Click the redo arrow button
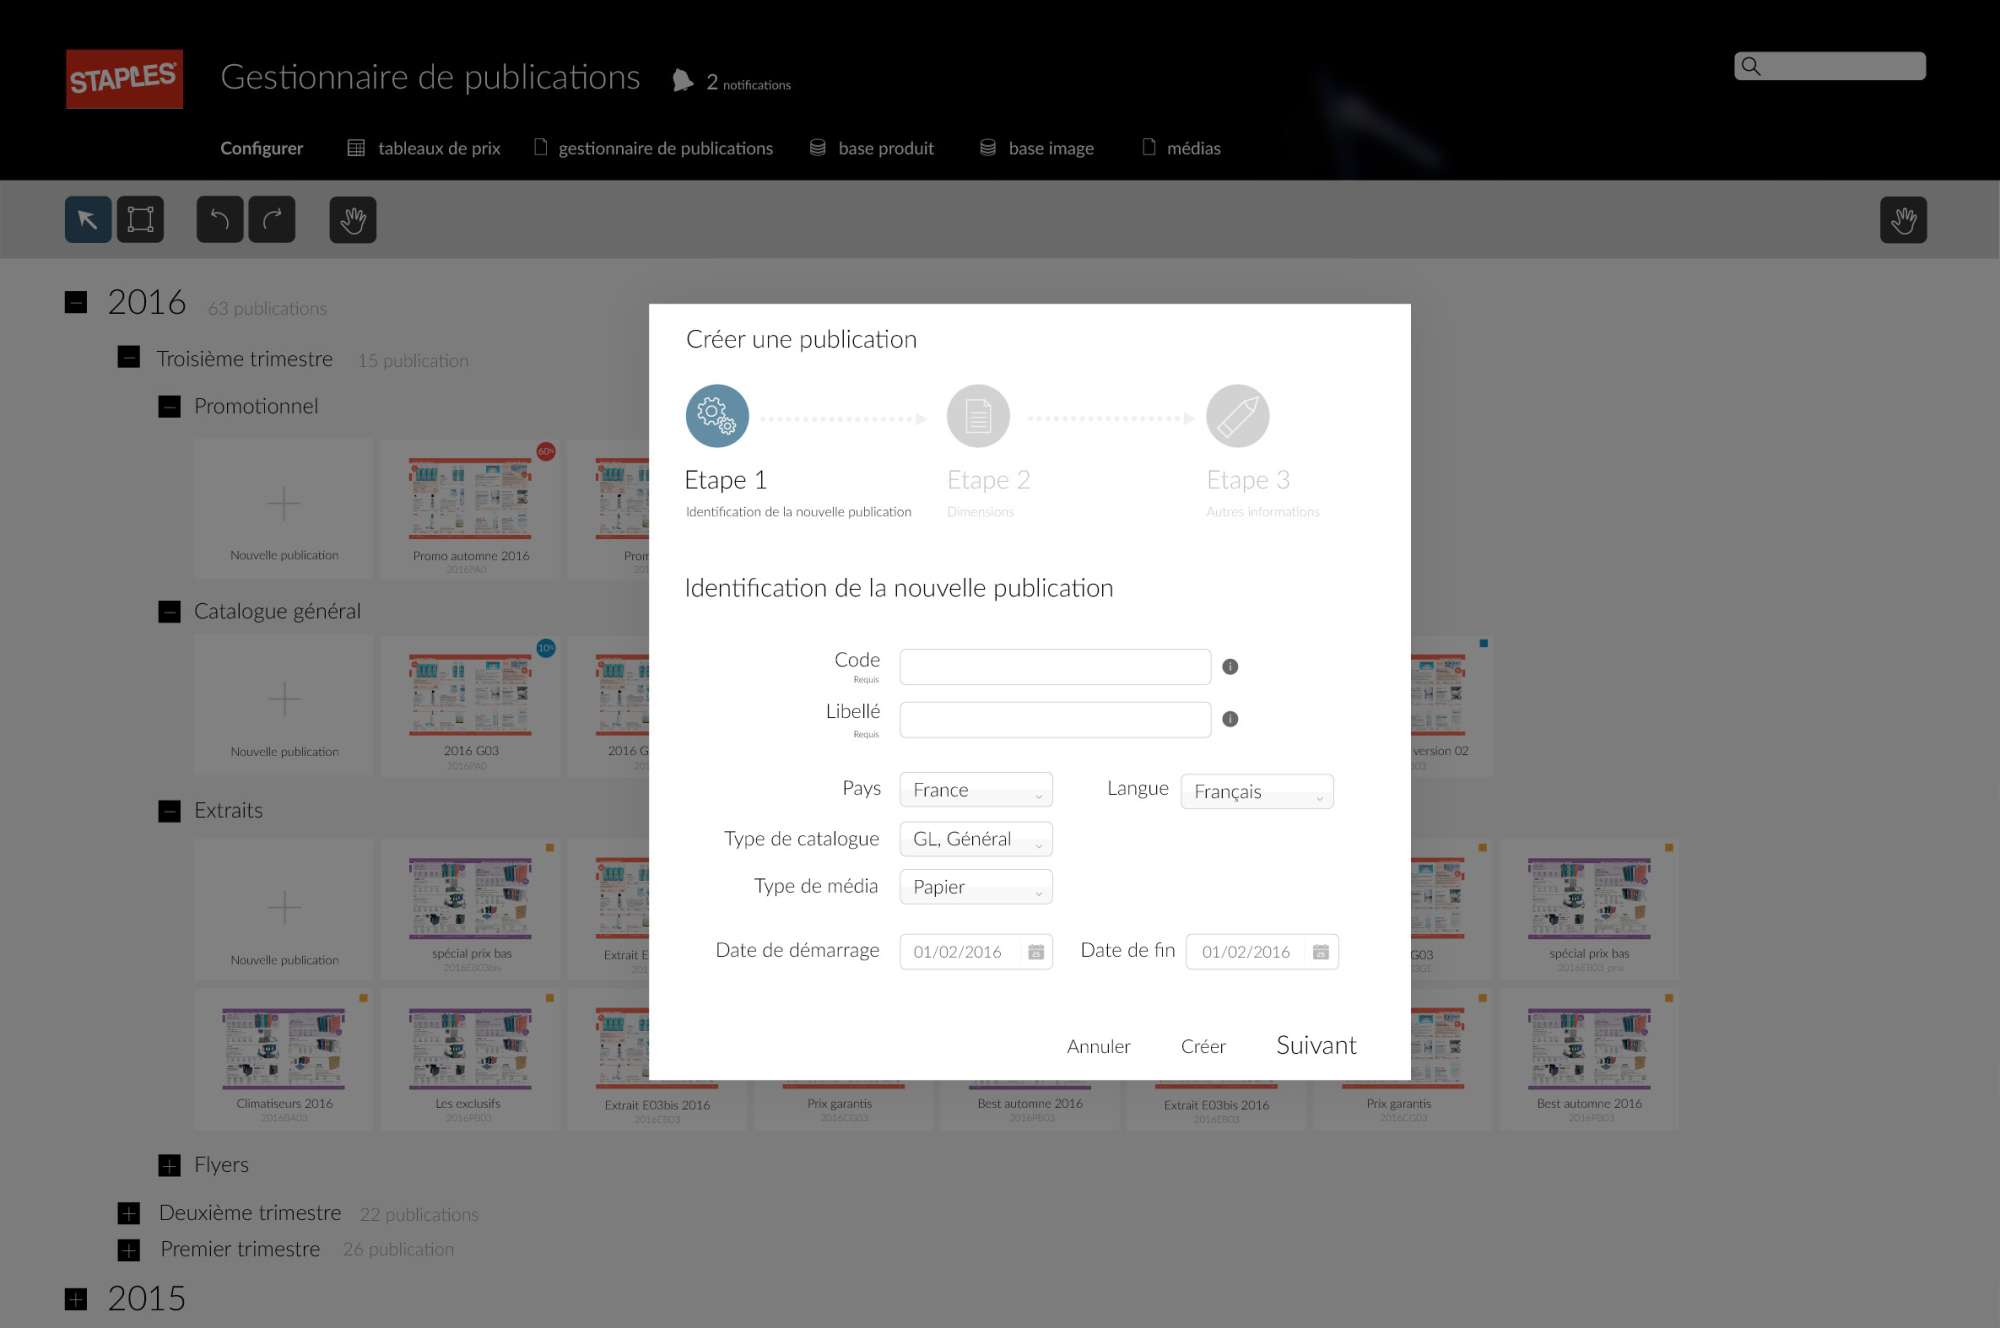Screen dimensions: 2000x1328 (272, 220)
